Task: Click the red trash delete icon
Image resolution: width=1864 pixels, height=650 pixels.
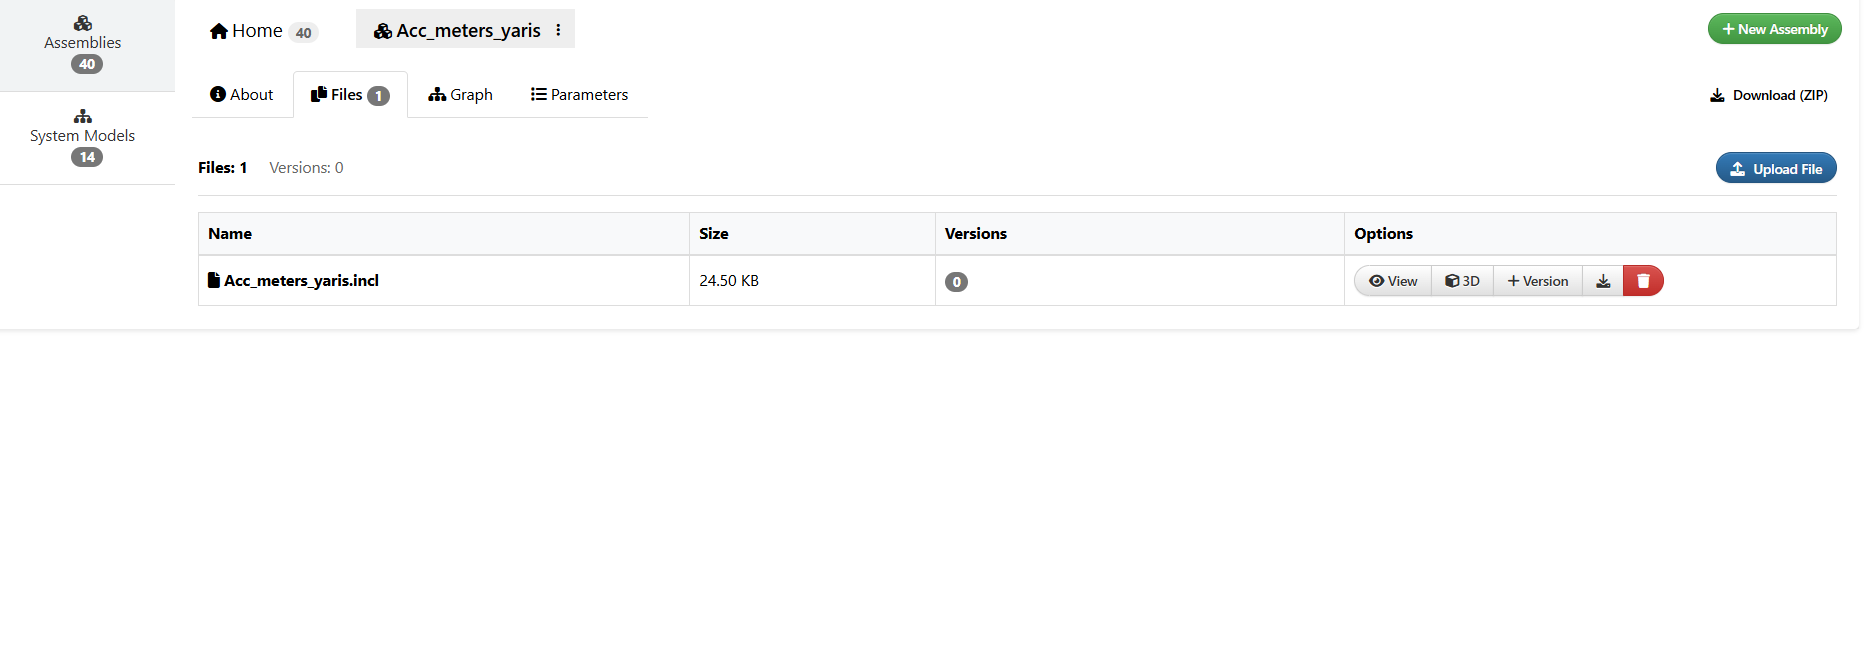Action: point(1643,281)
